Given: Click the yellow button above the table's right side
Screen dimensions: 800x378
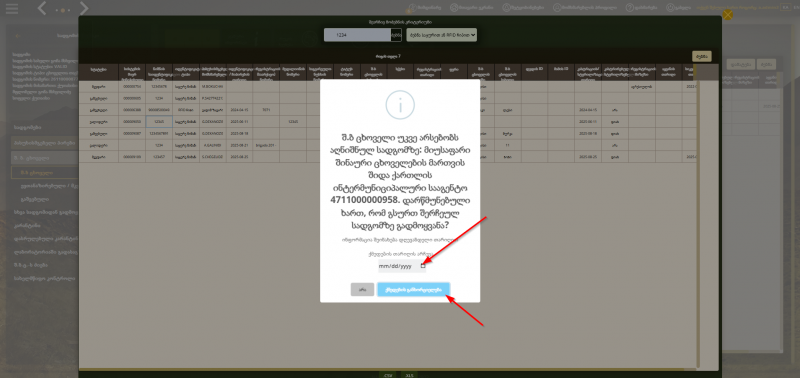Looking at the screenshot, I should tap(702, 57).
